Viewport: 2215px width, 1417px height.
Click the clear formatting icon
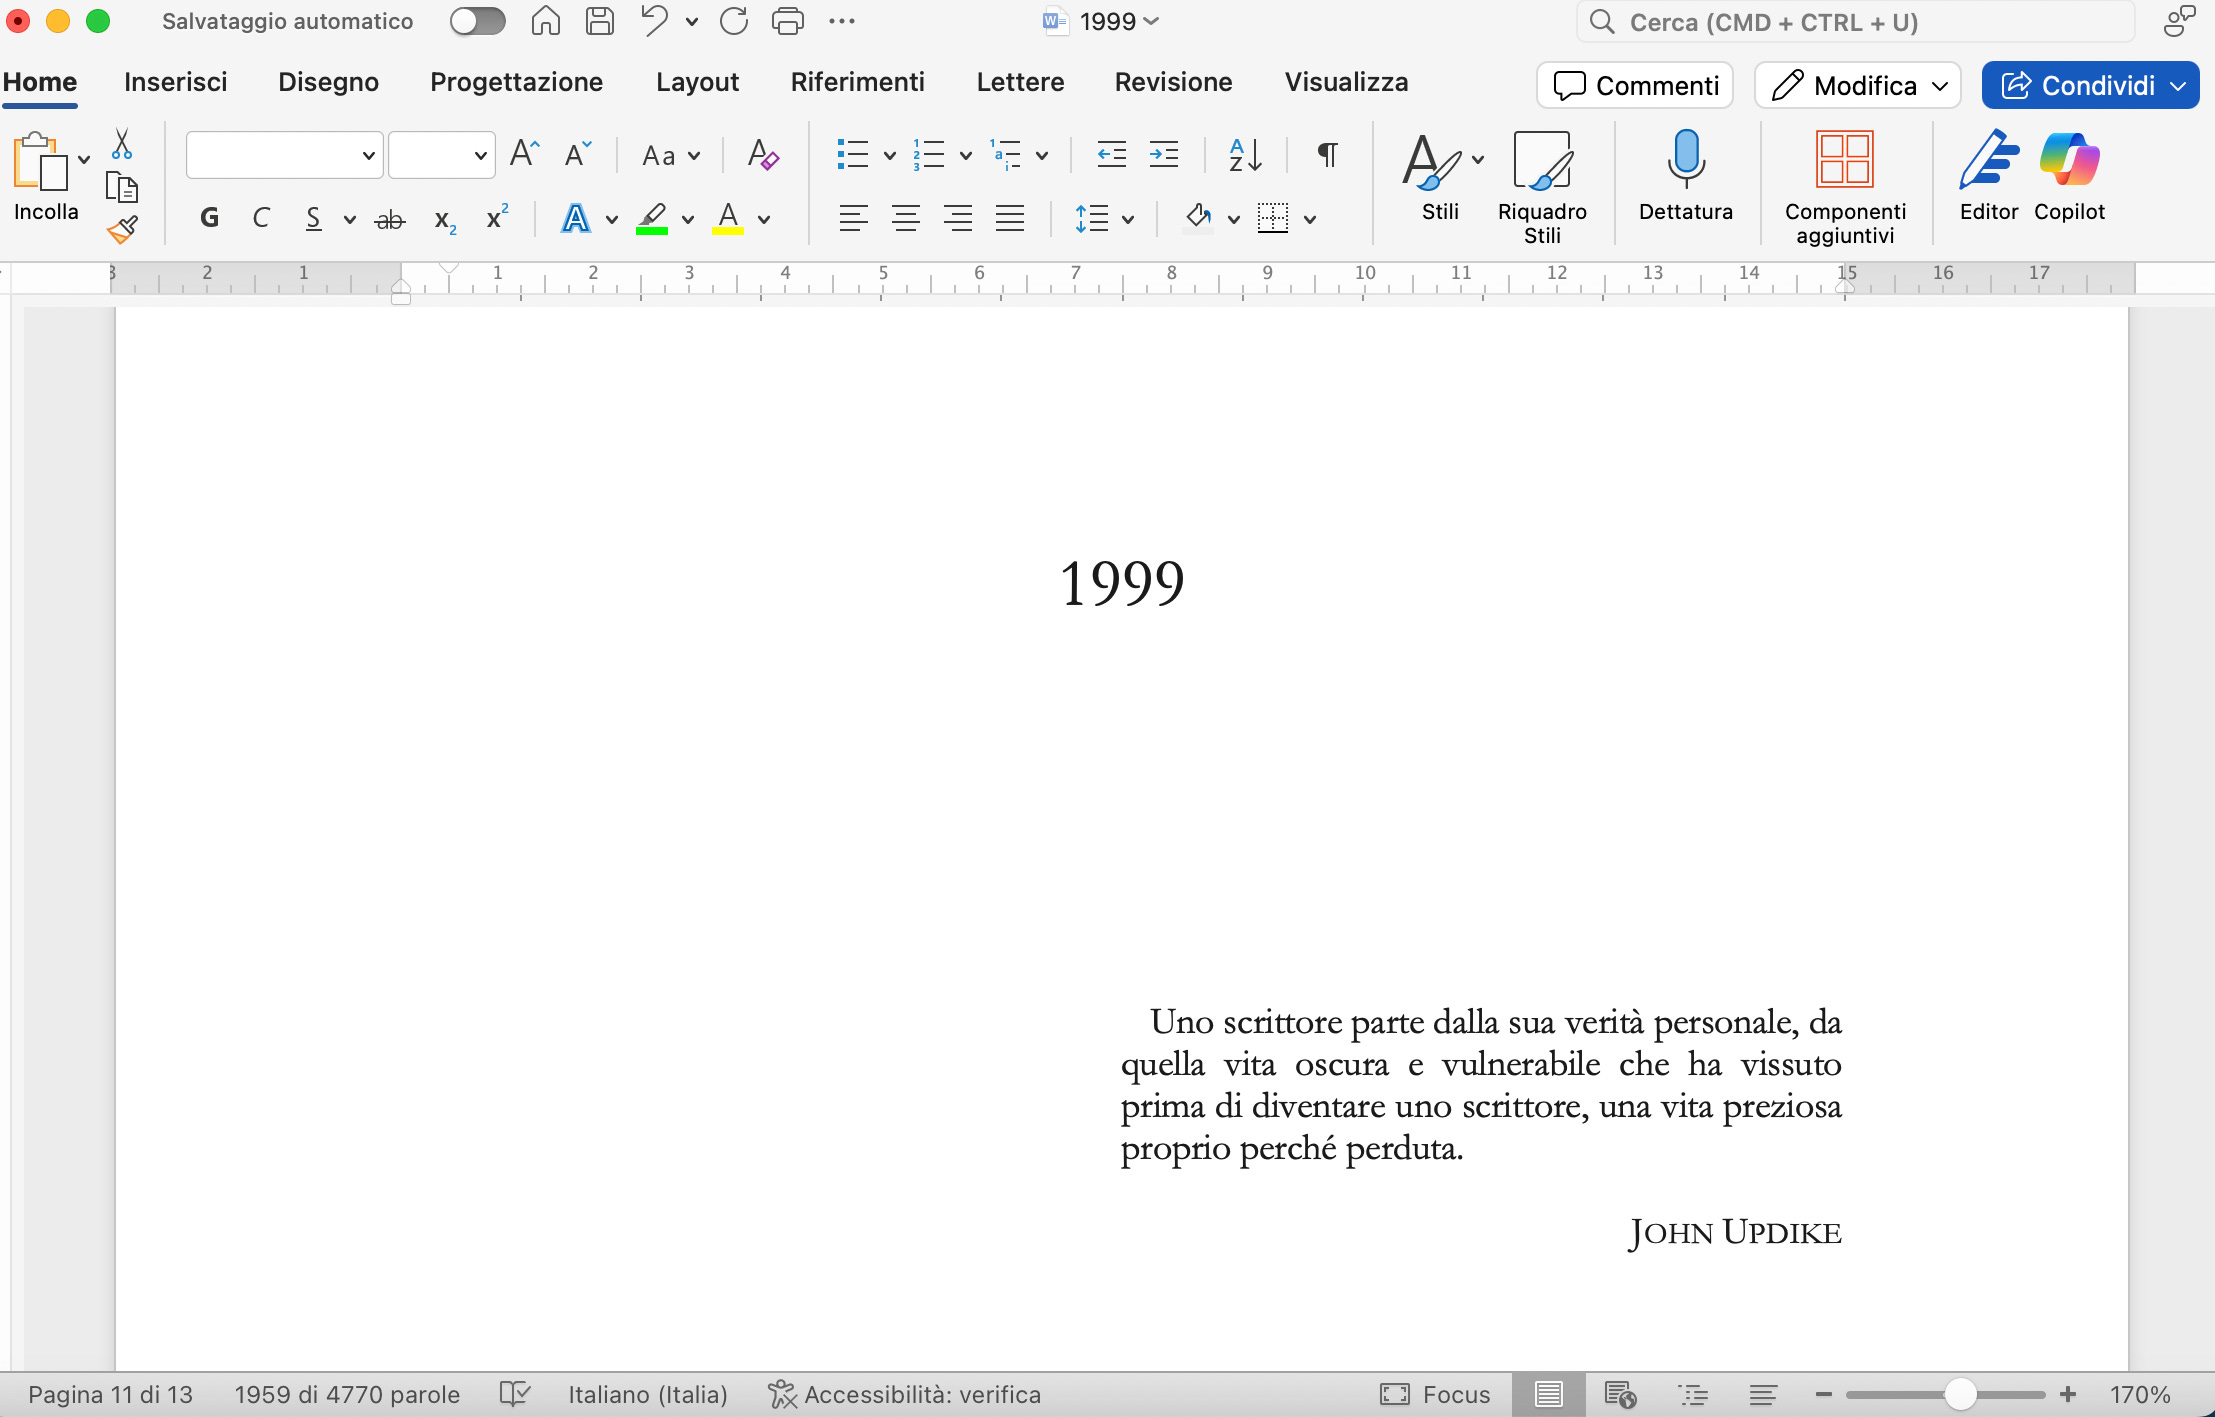pyautogui.click(x=763, y=155)
